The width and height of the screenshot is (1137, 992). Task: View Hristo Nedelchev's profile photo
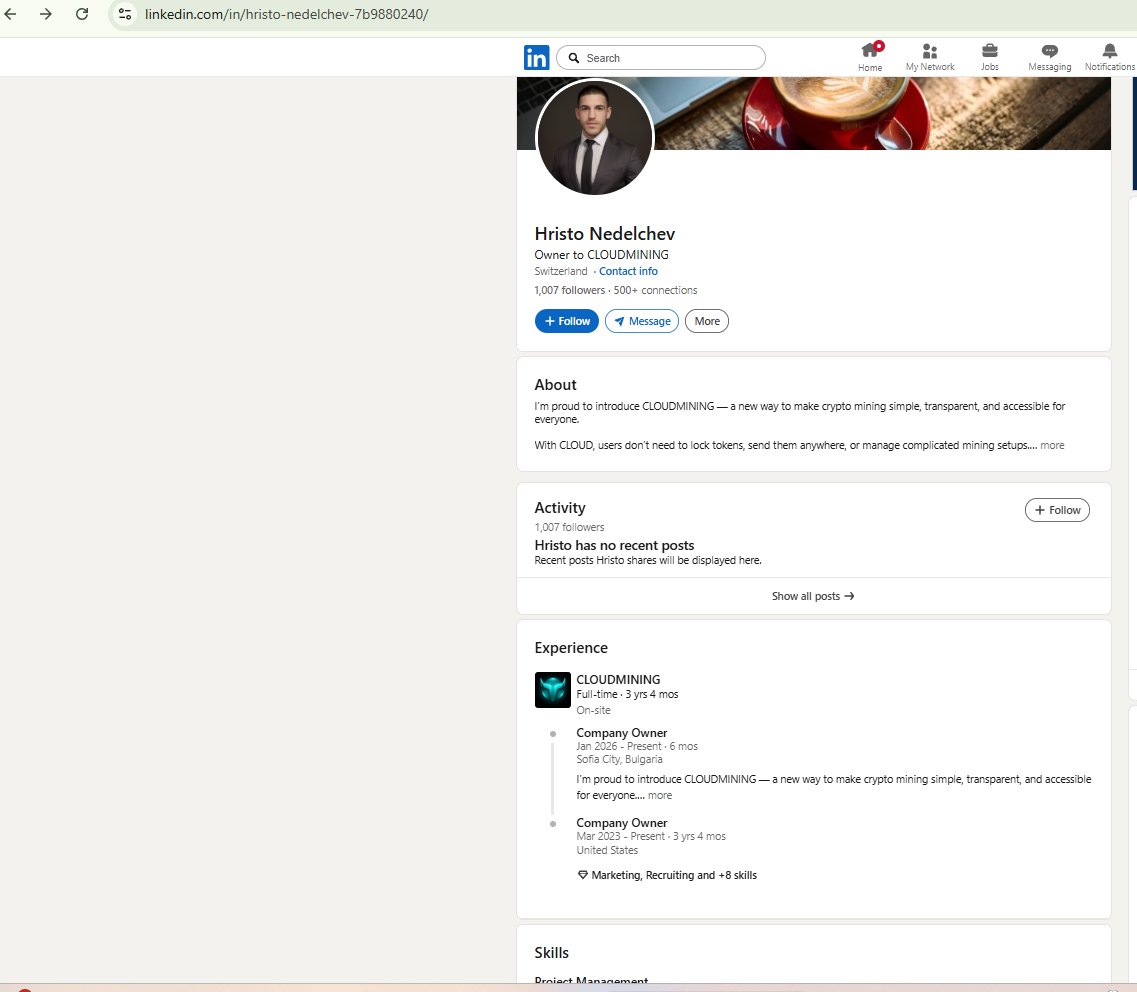click(595, 138)
